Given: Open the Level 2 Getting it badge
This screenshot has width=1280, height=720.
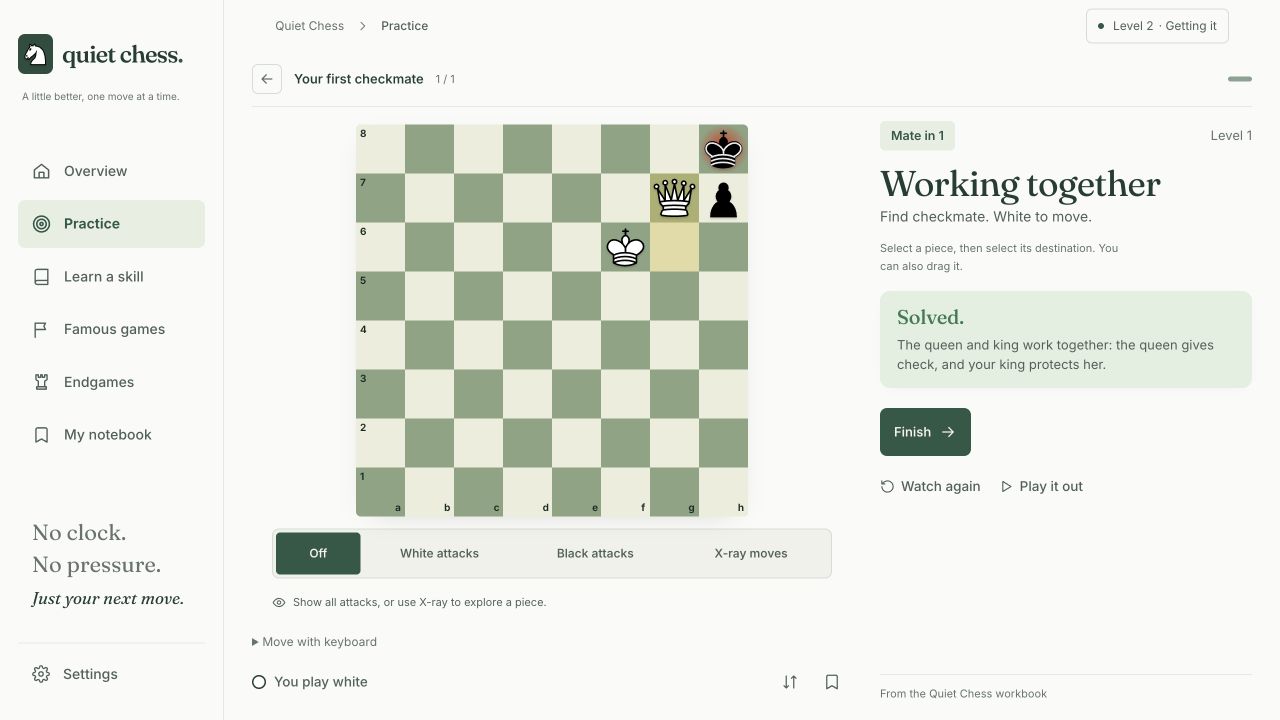Looking at the screenshot, I should 1157,26.
